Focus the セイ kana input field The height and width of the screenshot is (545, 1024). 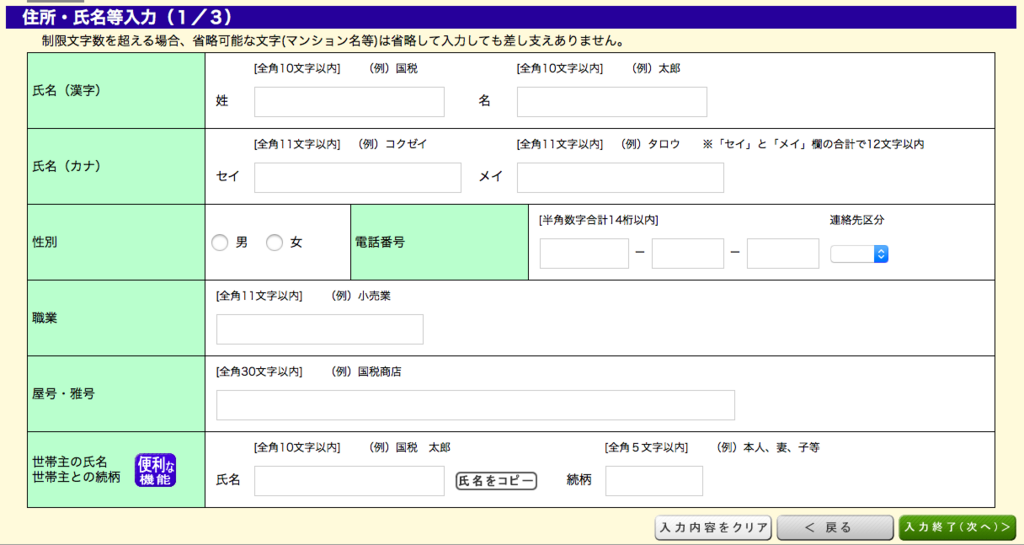coord(357,178)
